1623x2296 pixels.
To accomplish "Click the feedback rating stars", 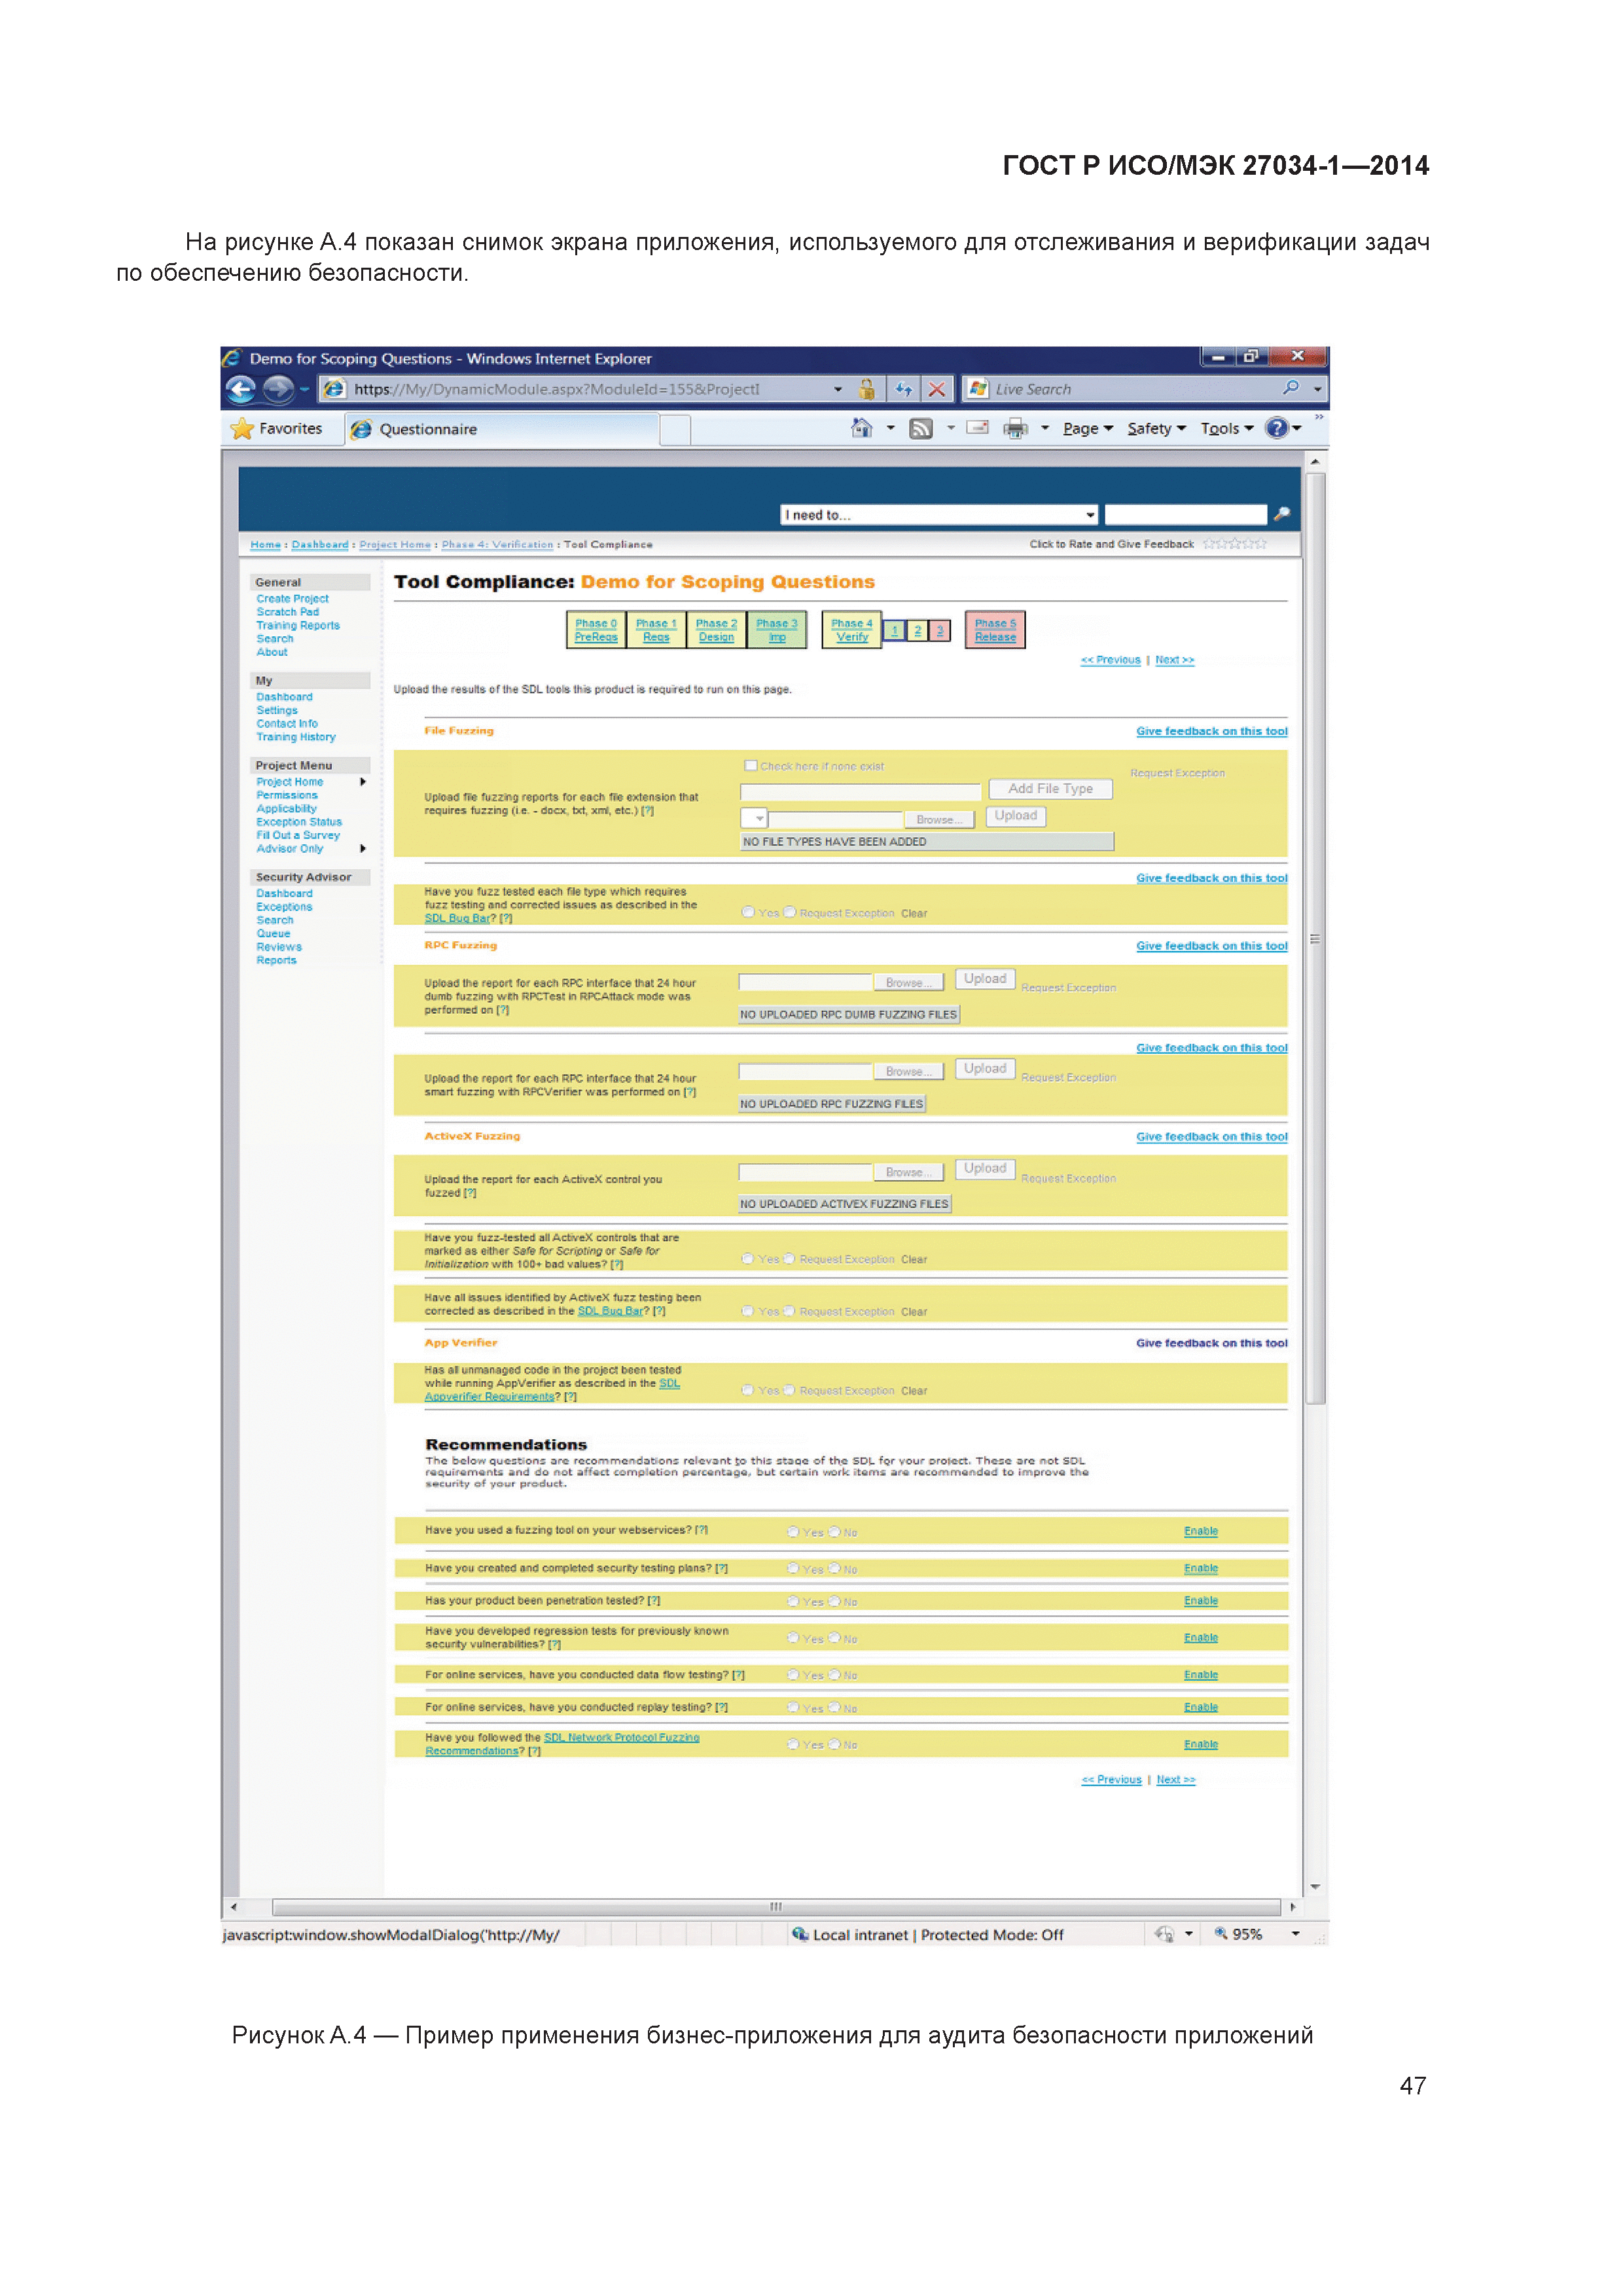I will [1235, 544].
